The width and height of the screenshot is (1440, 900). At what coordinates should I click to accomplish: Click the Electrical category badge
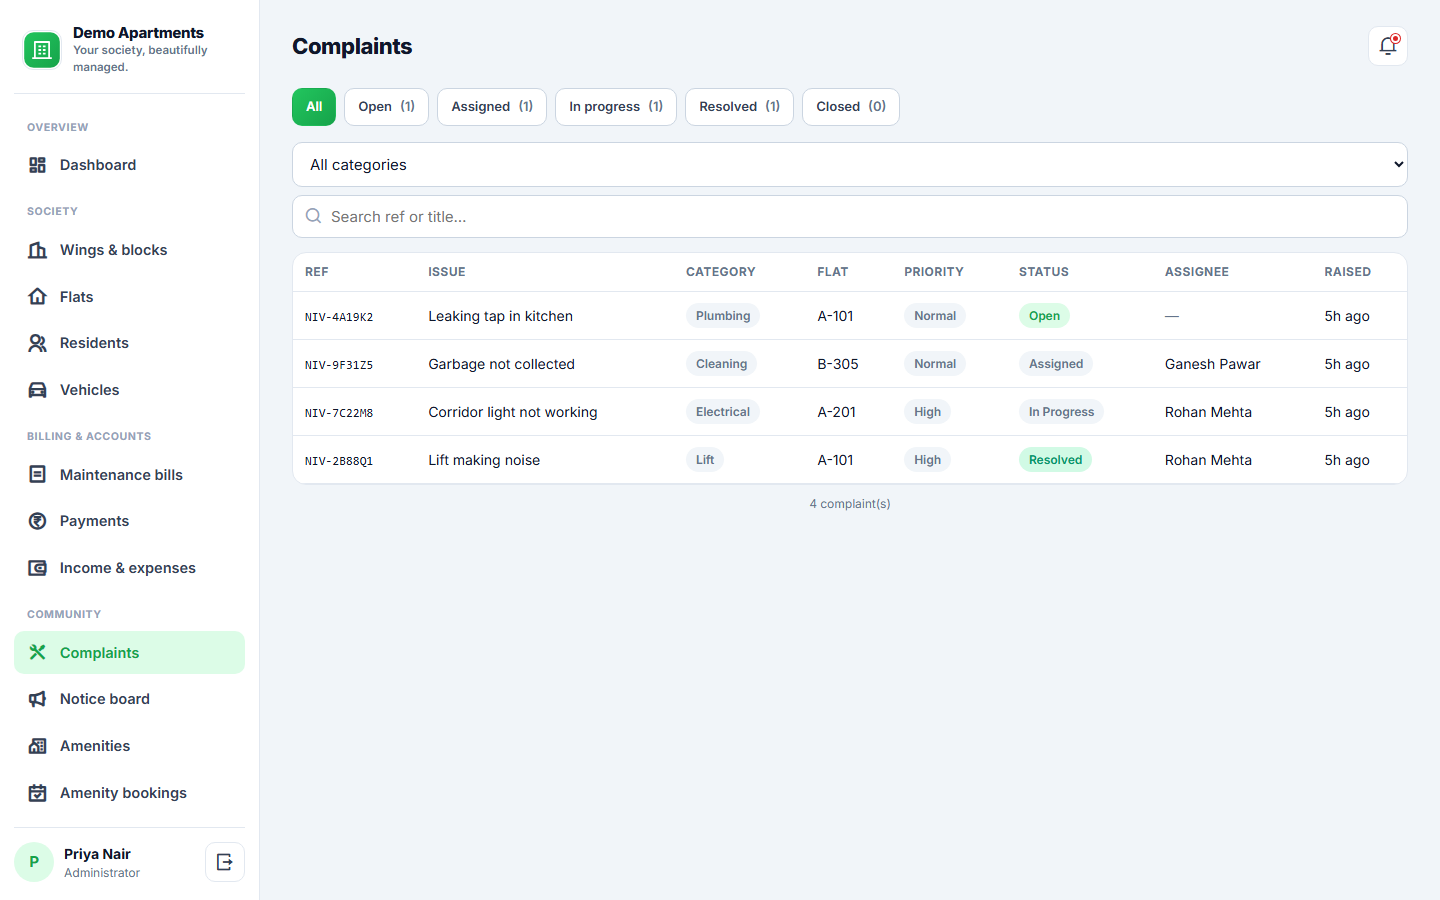pos(722,412)
